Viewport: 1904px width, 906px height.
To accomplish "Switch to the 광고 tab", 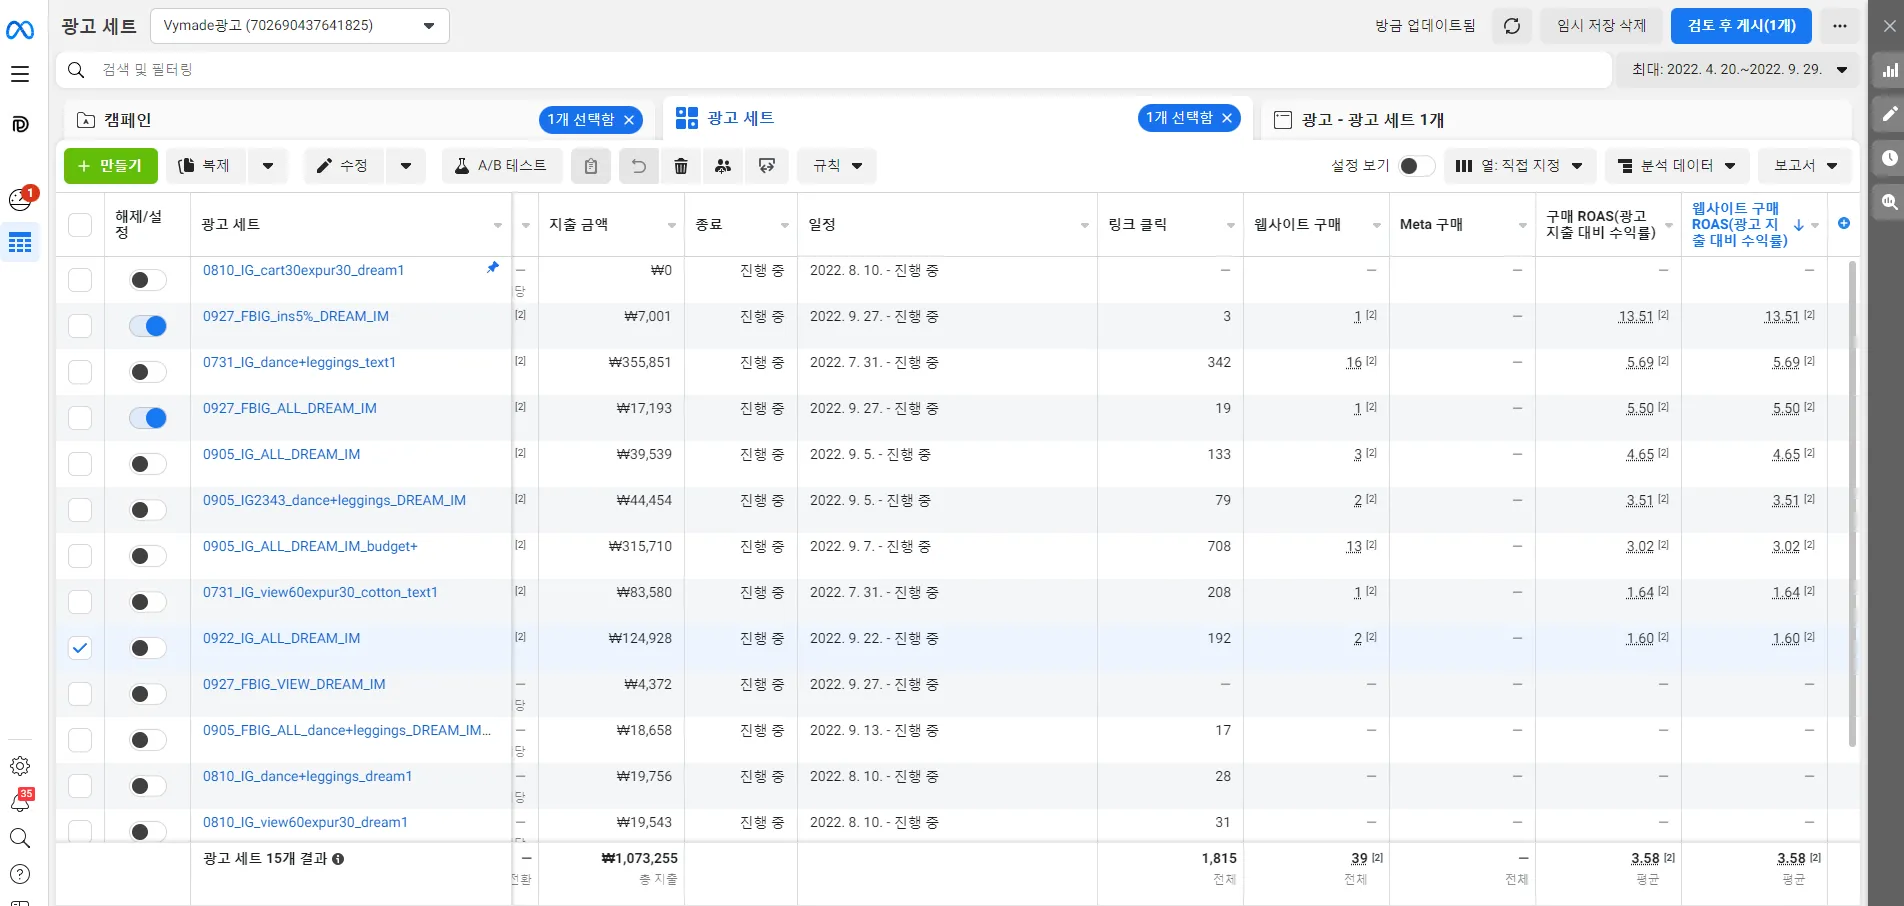I will click(x=1370, y=119).
